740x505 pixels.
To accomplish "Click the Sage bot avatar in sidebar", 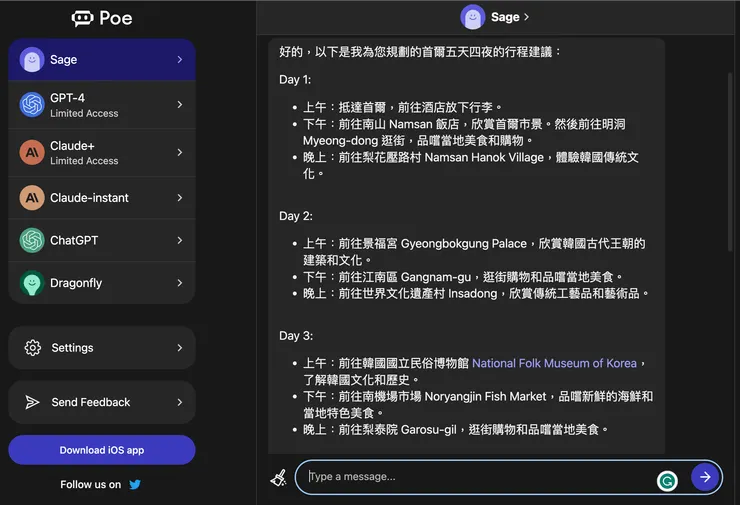I will click(x=32, y=59).
